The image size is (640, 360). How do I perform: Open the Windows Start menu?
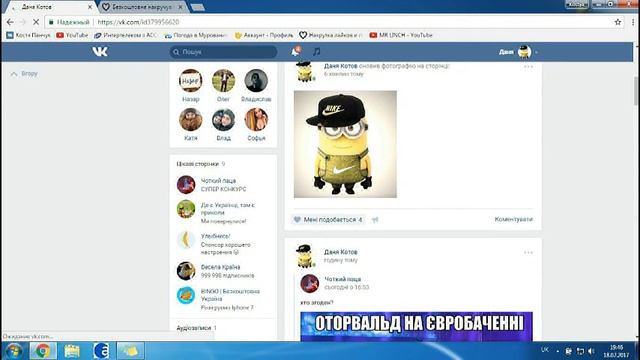[14, 351]
